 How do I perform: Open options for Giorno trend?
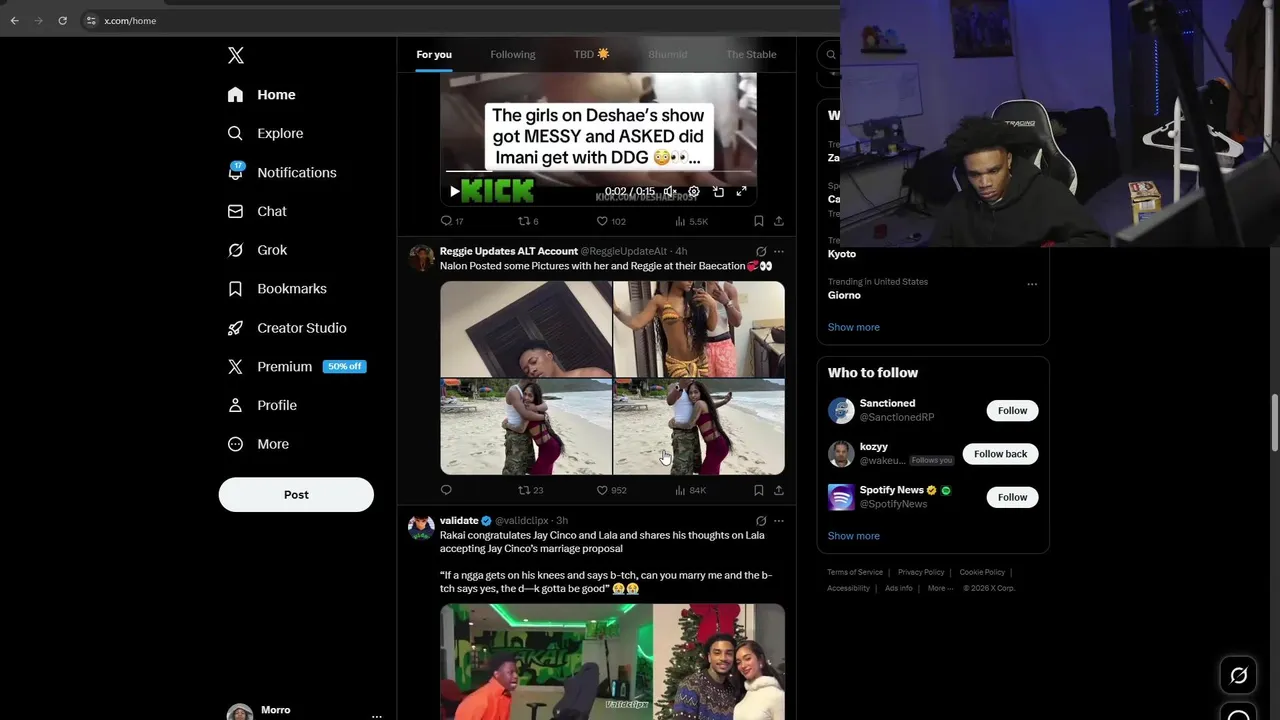pyautogui.click(x=1032, y=284)
